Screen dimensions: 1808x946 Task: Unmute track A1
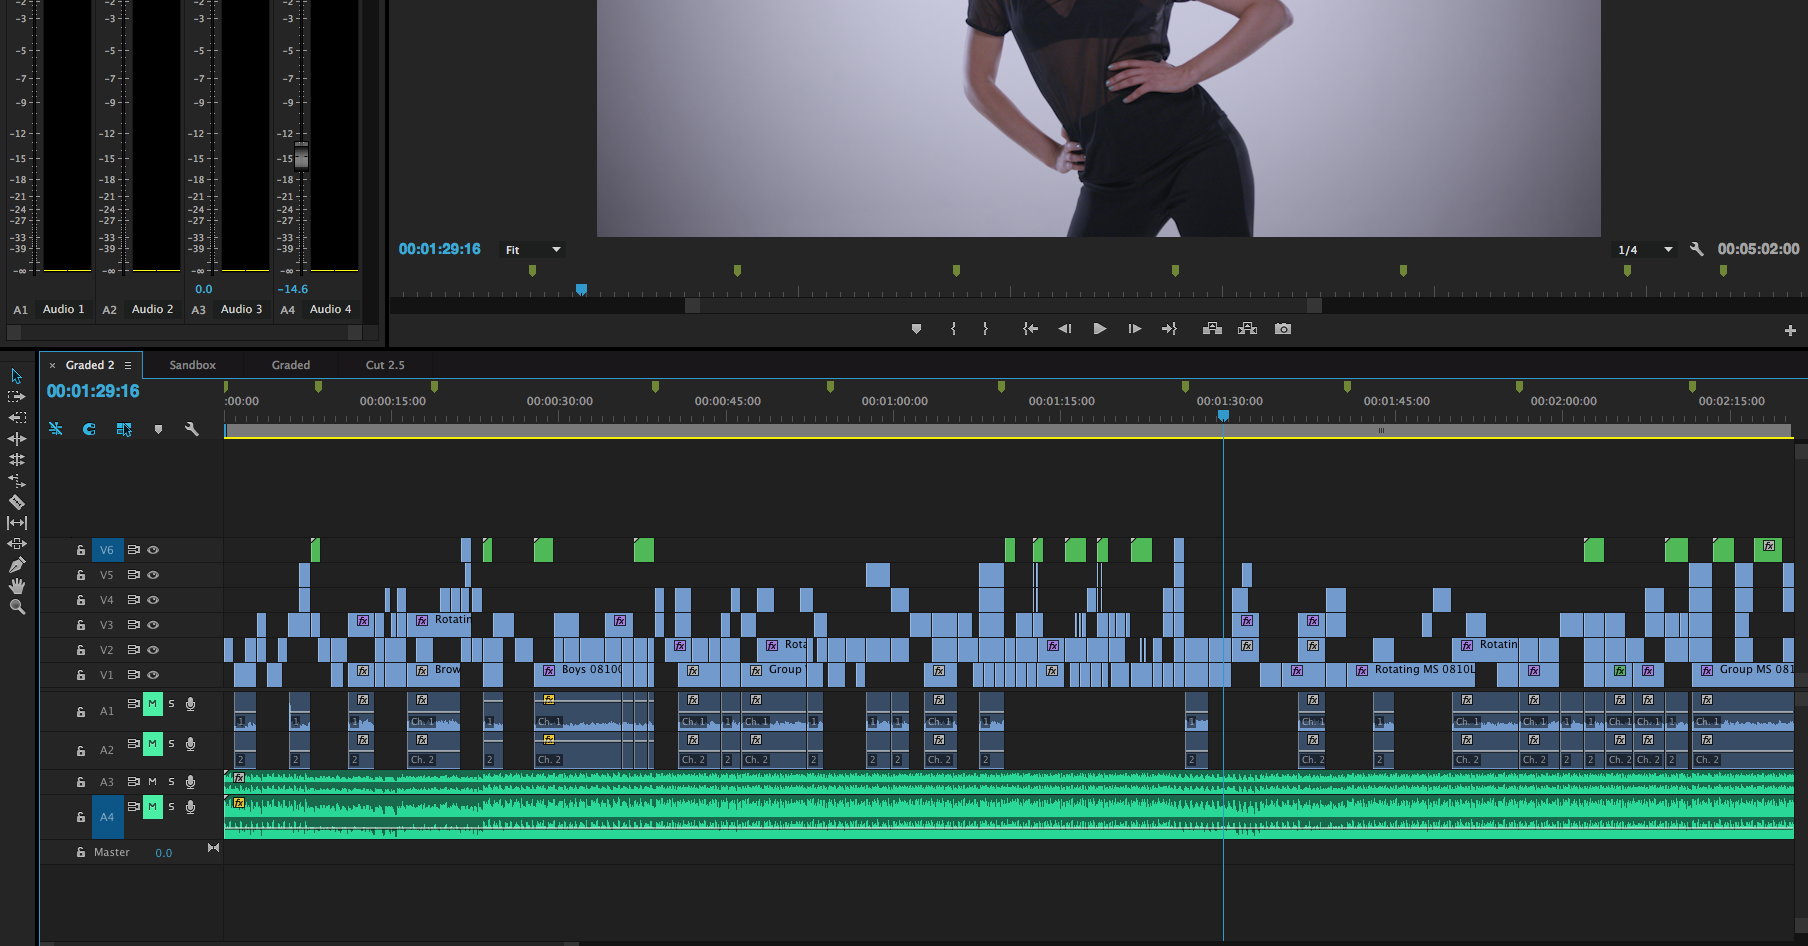click(x=152, y=704)
